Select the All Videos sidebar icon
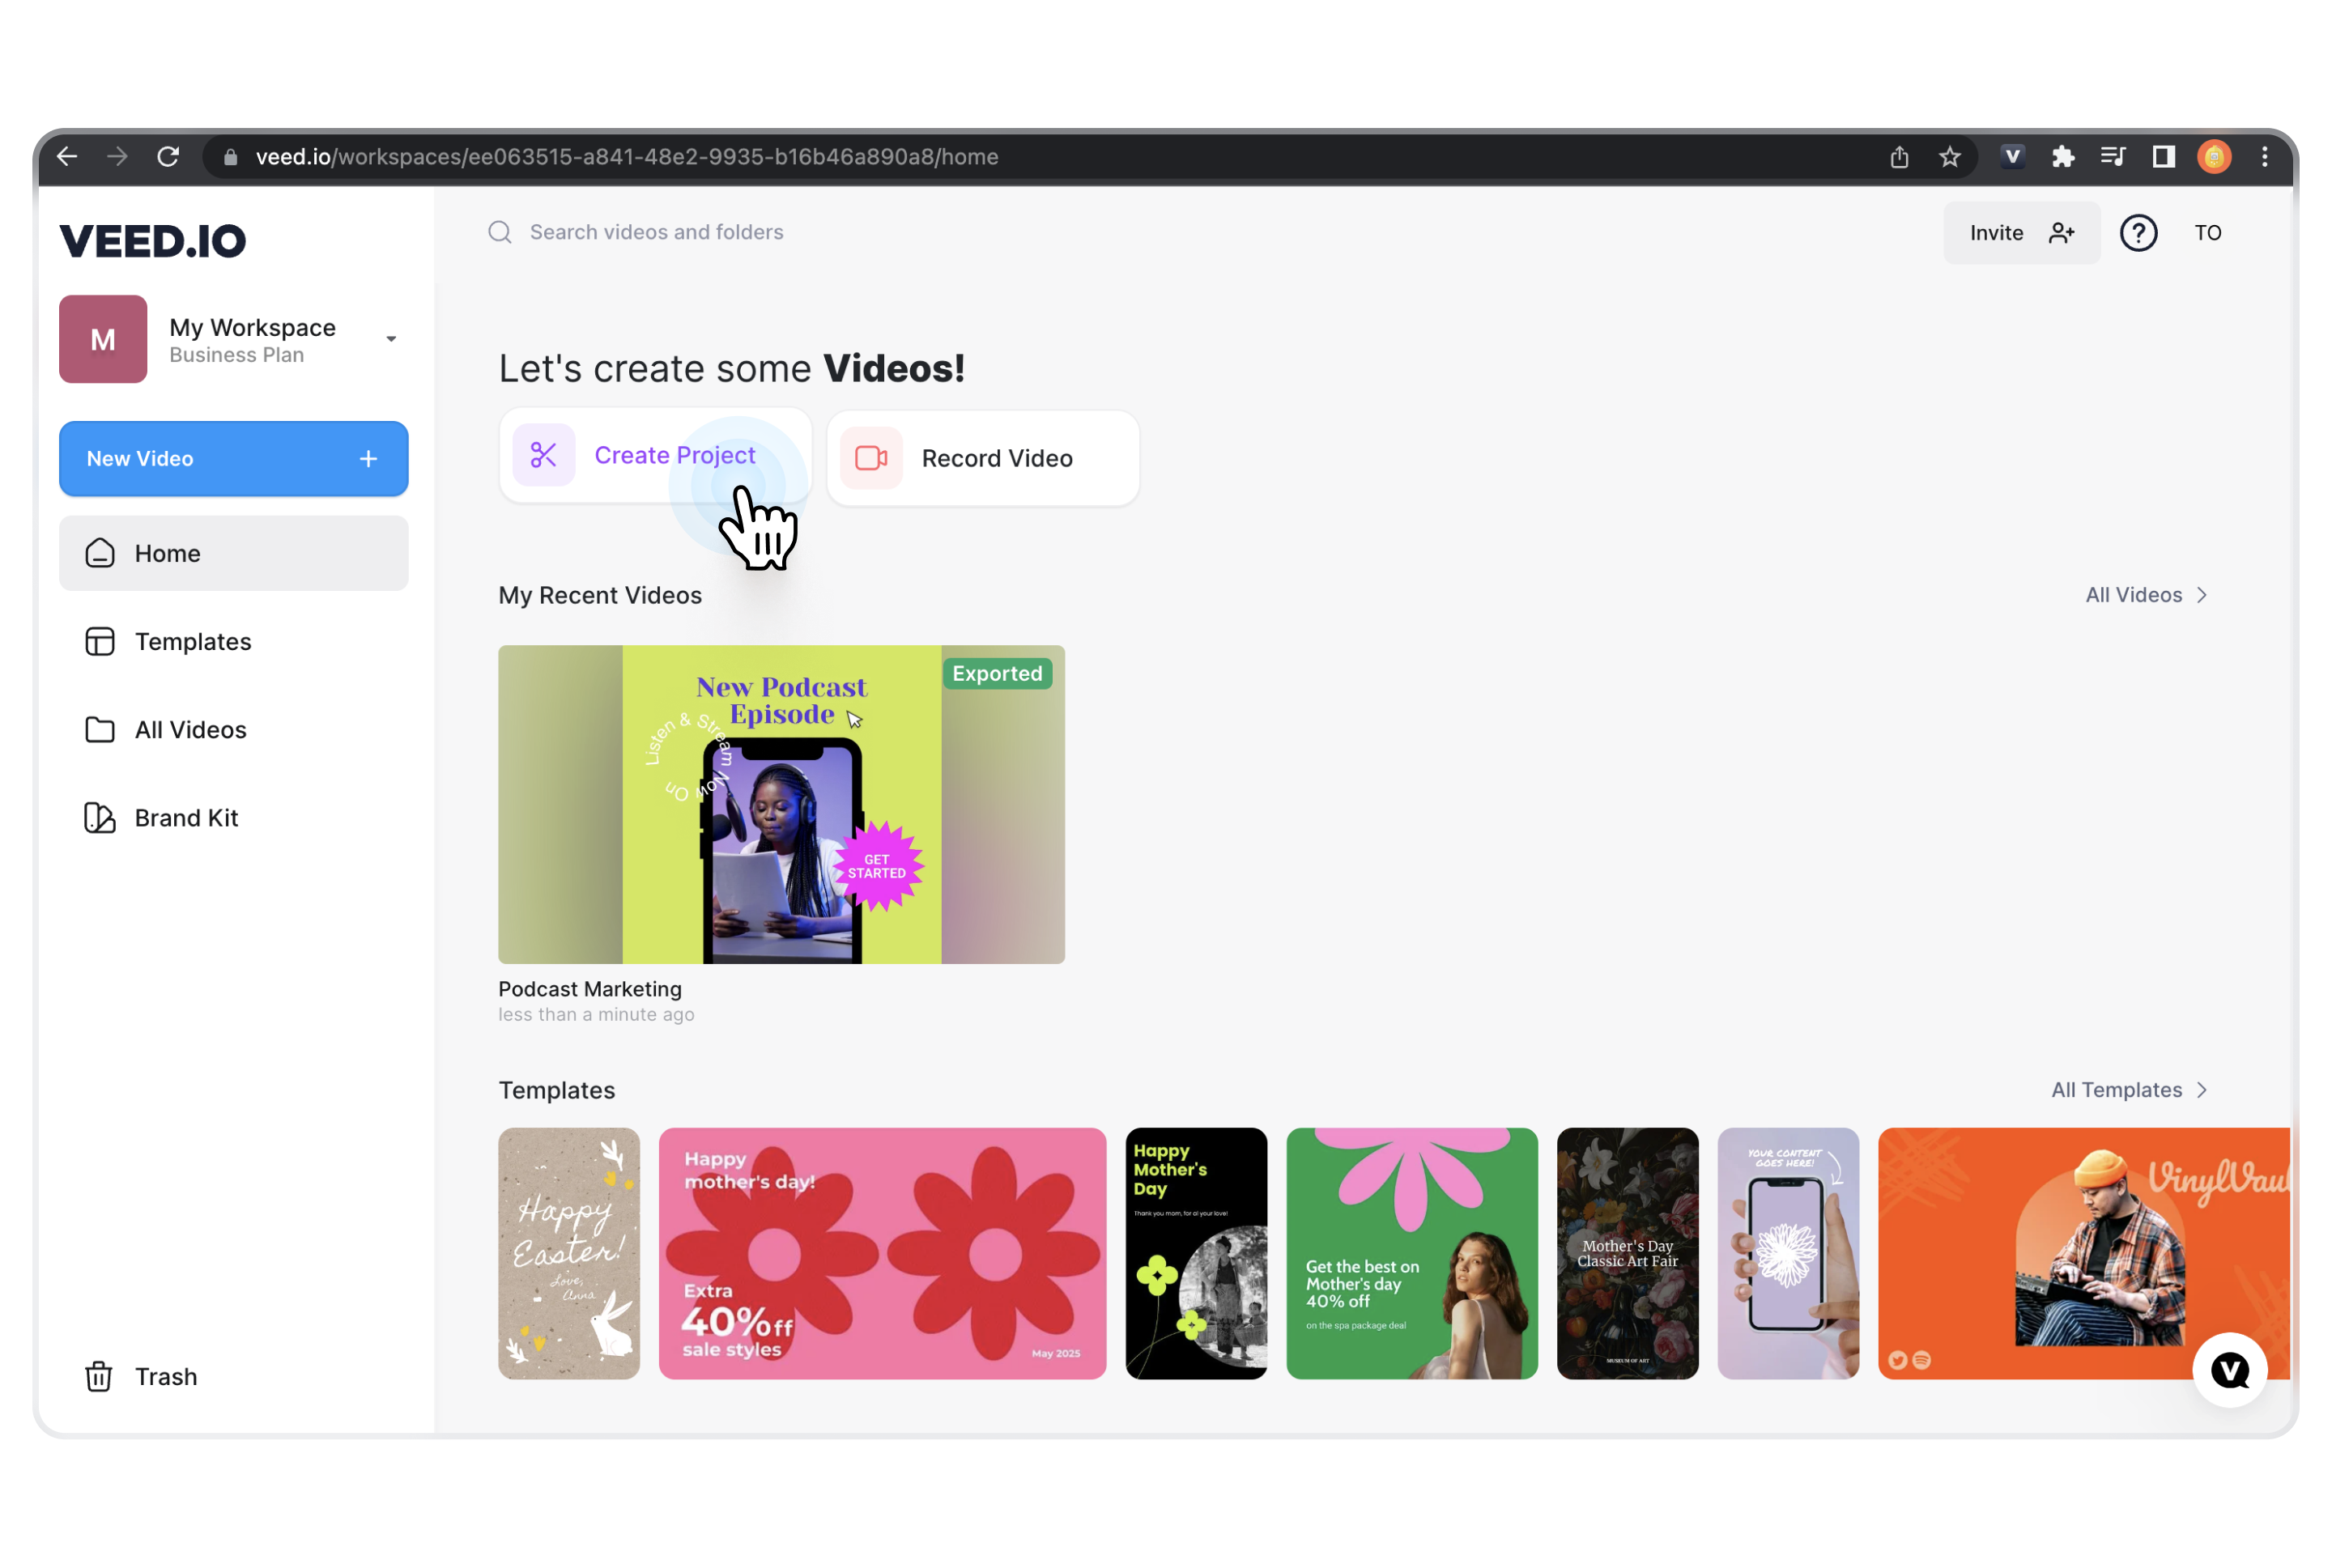 pyautogui.click(x=100, y=729)
